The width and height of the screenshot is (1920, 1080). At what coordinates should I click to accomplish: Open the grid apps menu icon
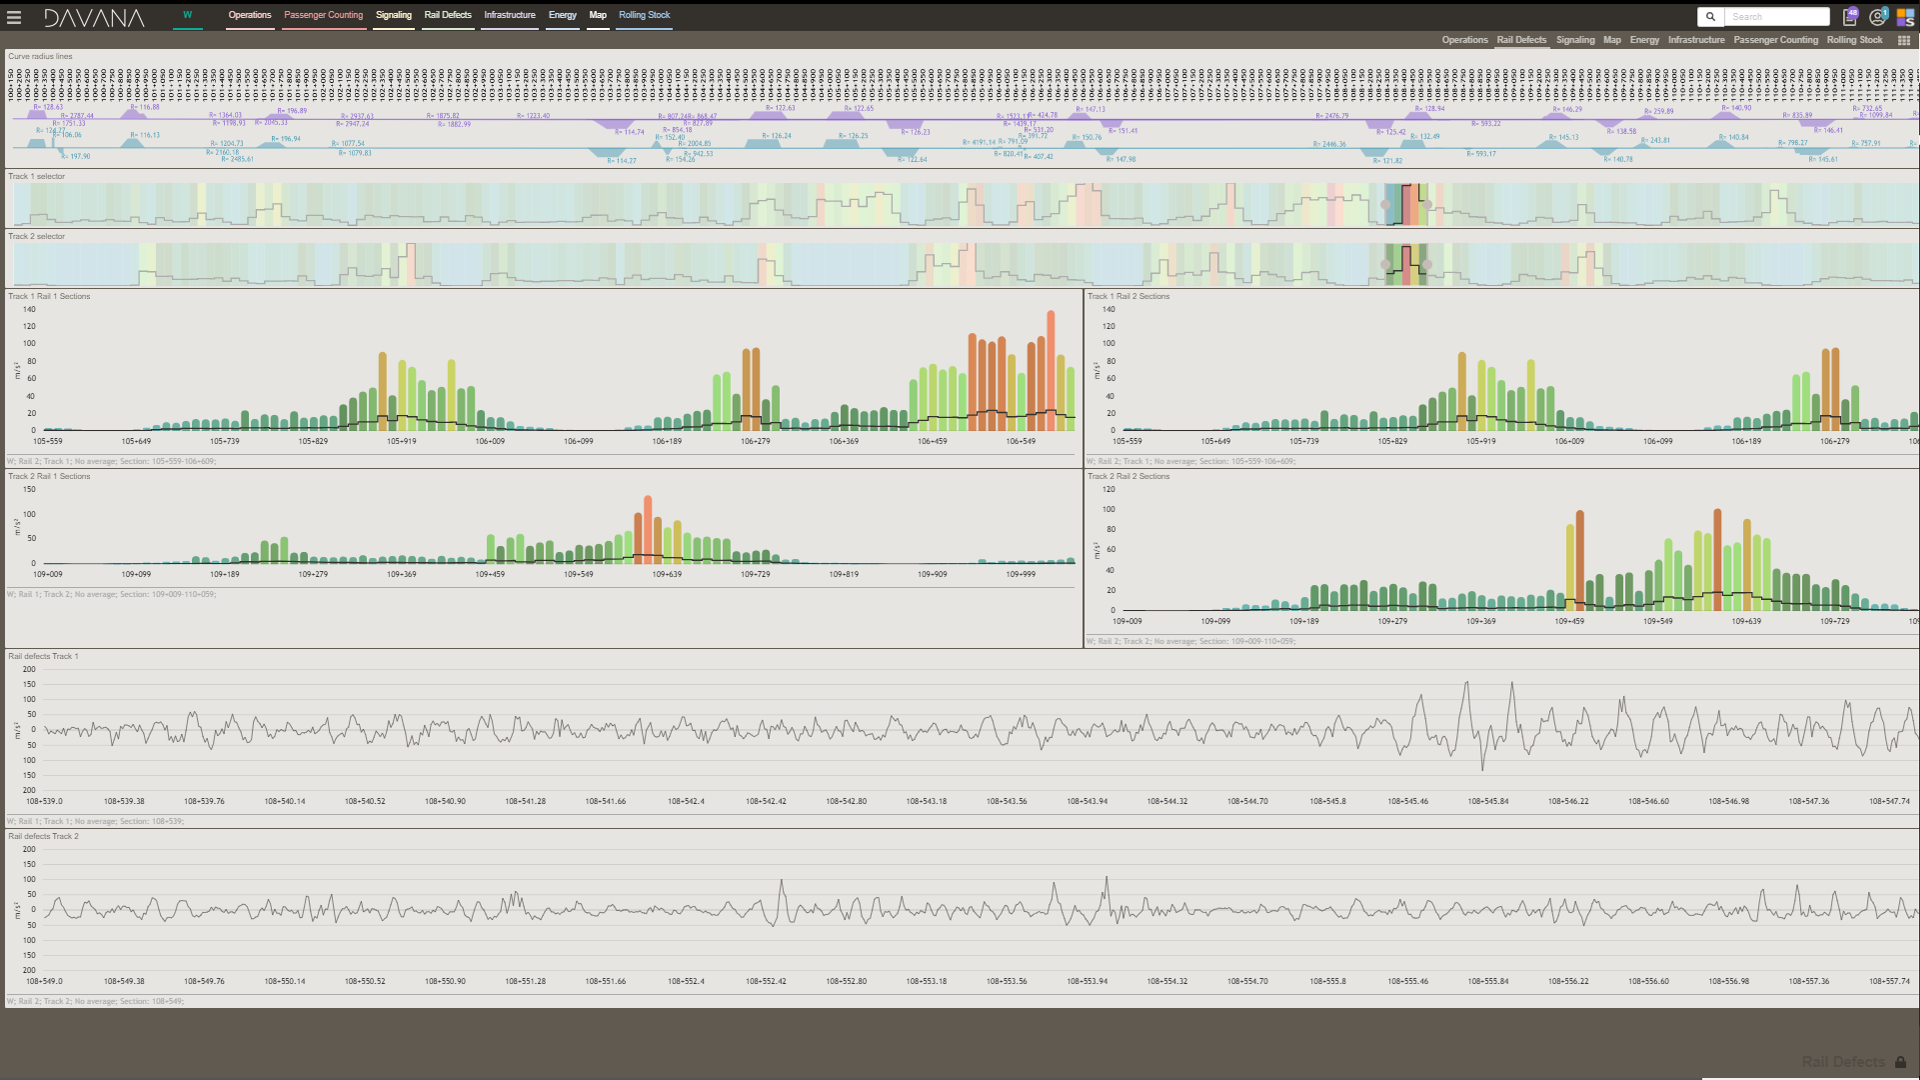click(x=1904, y=41)
